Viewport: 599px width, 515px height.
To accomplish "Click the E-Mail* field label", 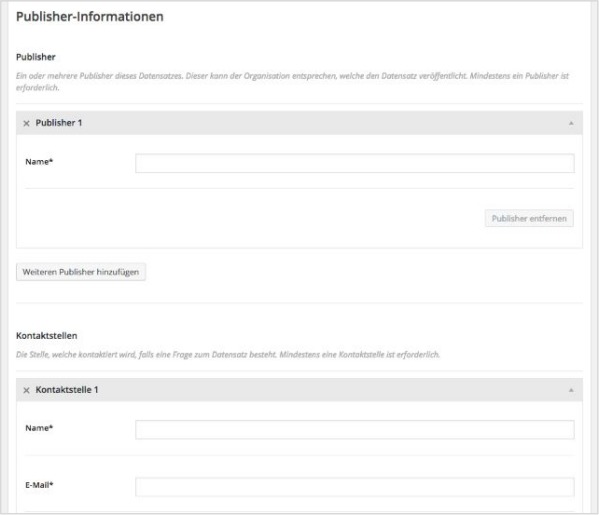I will pyautogui.click(x=39, y=485).
